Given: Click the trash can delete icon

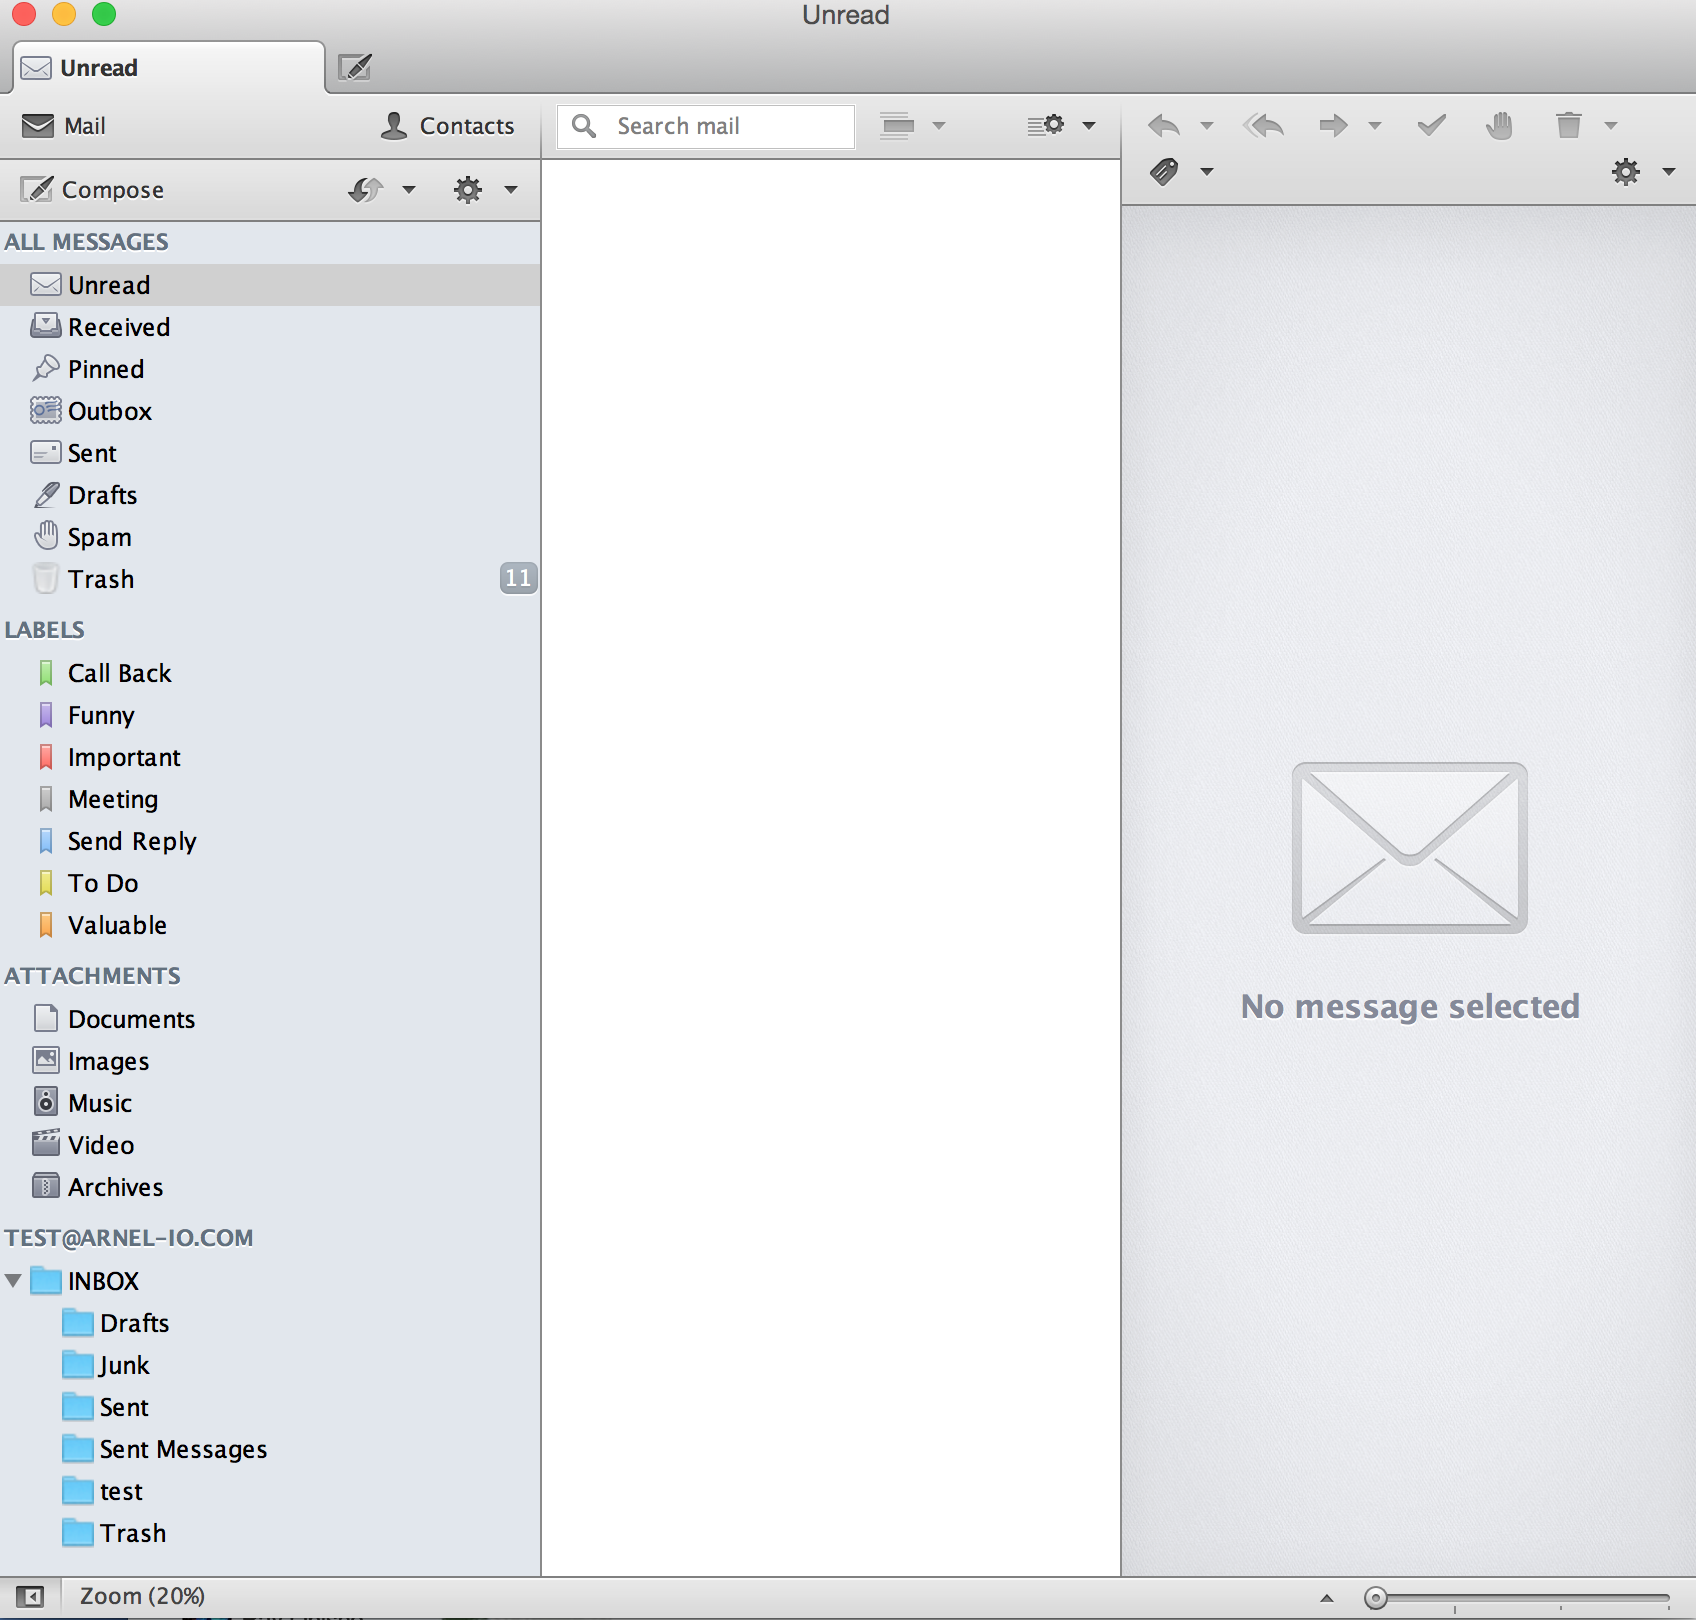Looking at the screenshot, I should [1569, 125].
